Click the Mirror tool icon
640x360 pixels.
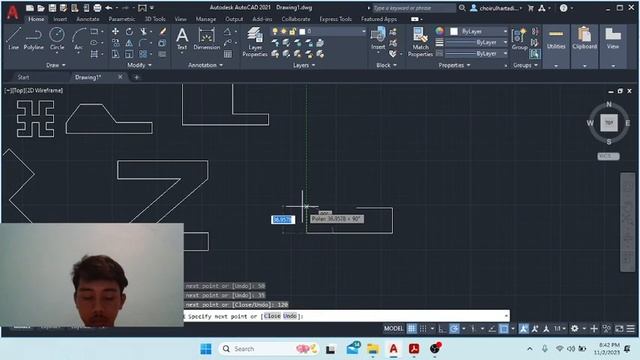(x=129, y=43)
